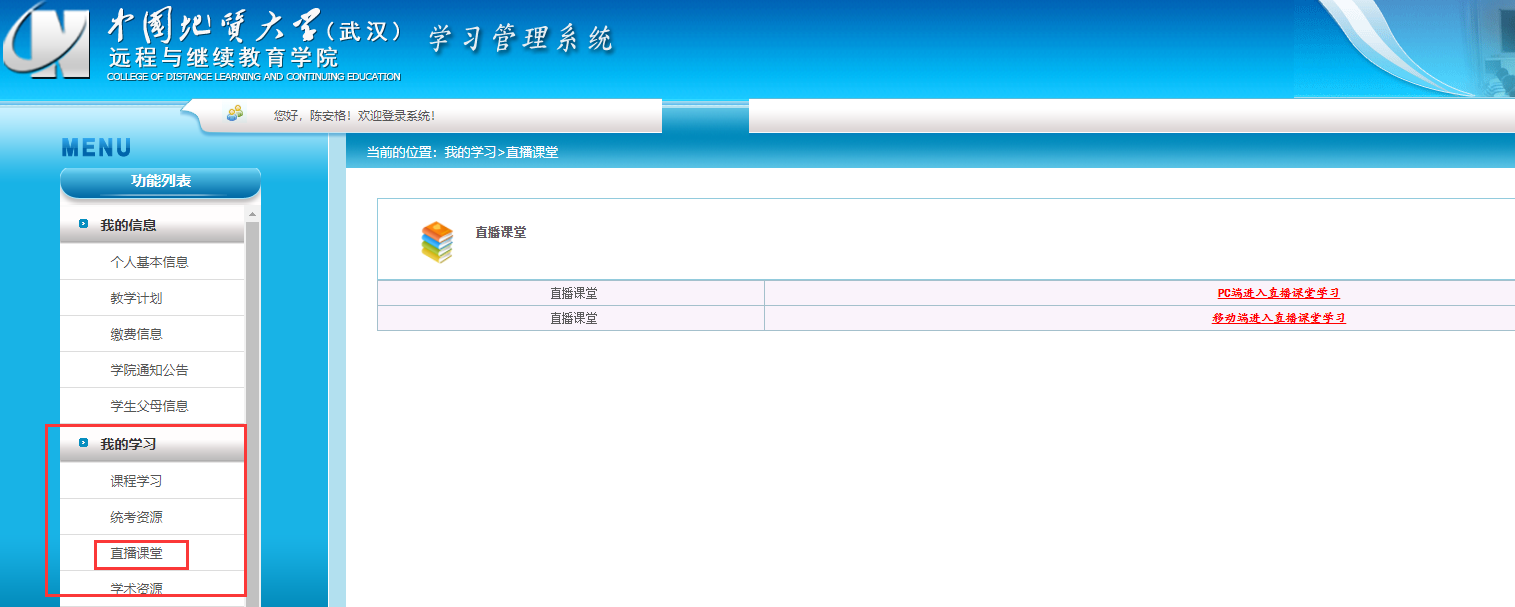This screenshot has height=607, width=1515.
Task: Click the sidebar scrollbar up arrow
Action: tap(252, 214)
